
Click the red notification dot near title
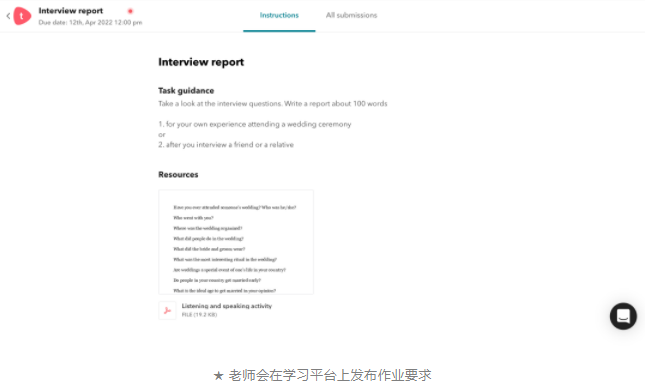(x=130, y=11)
